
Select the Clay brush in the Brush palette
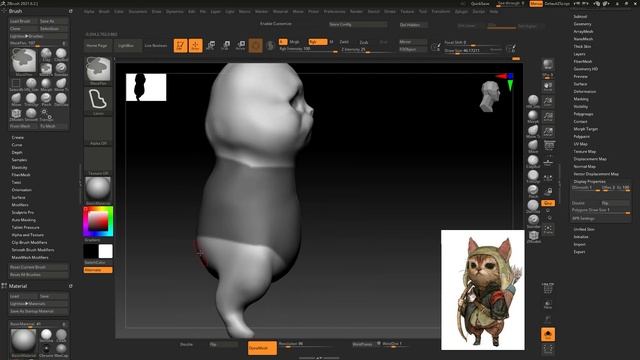point(46,54)
